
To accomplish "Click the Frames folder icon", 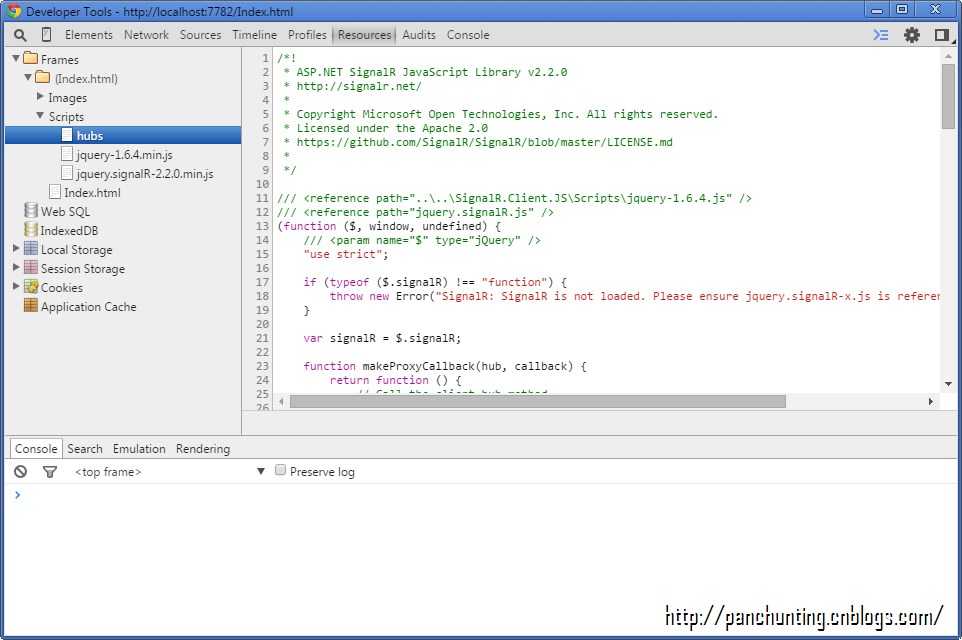I will pos(31,58).
